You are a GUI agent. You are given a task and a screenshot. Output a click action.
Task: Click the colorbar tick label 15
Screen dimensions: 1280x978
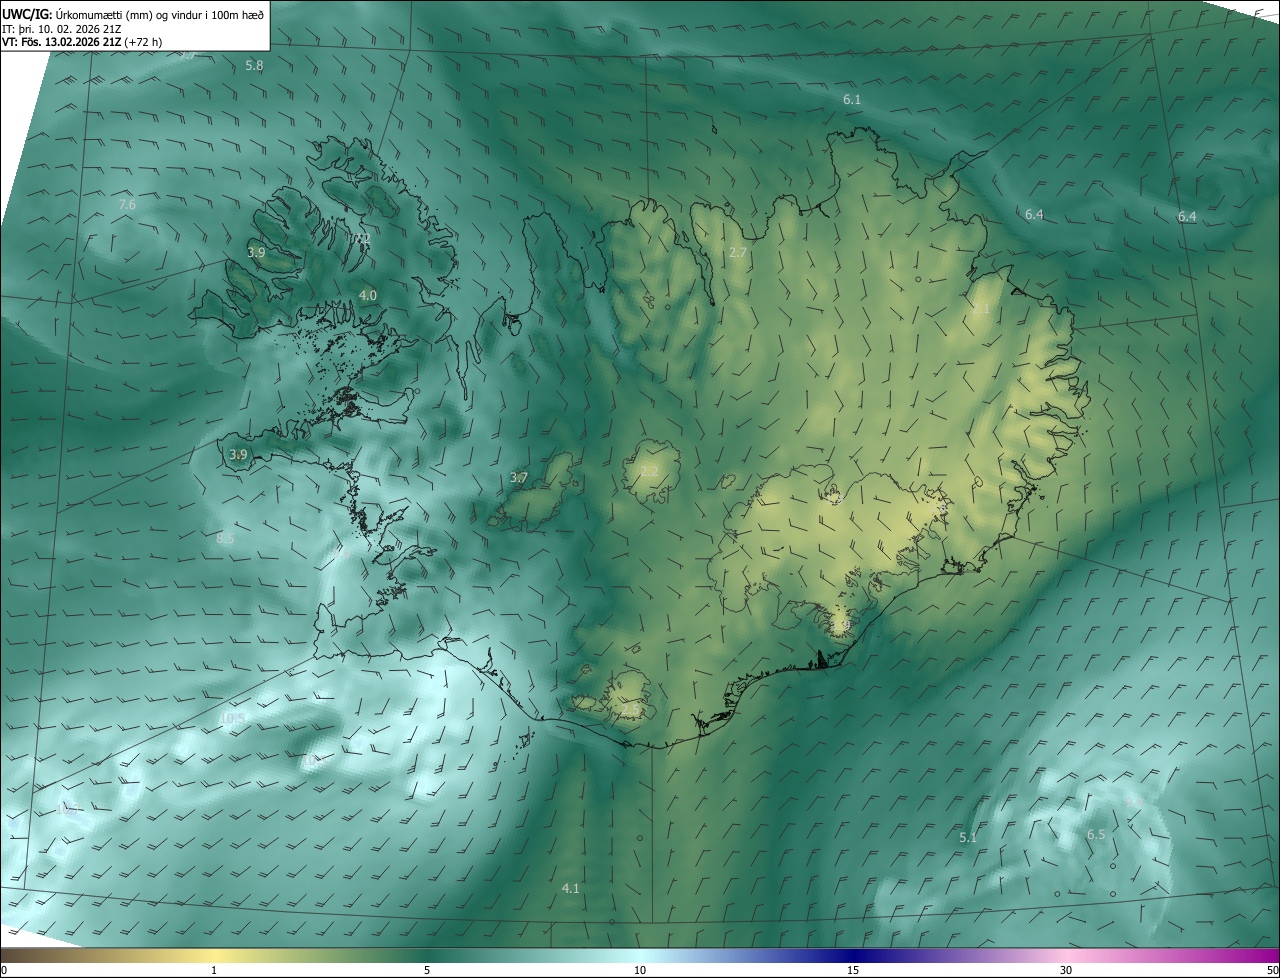click(853, 970)
